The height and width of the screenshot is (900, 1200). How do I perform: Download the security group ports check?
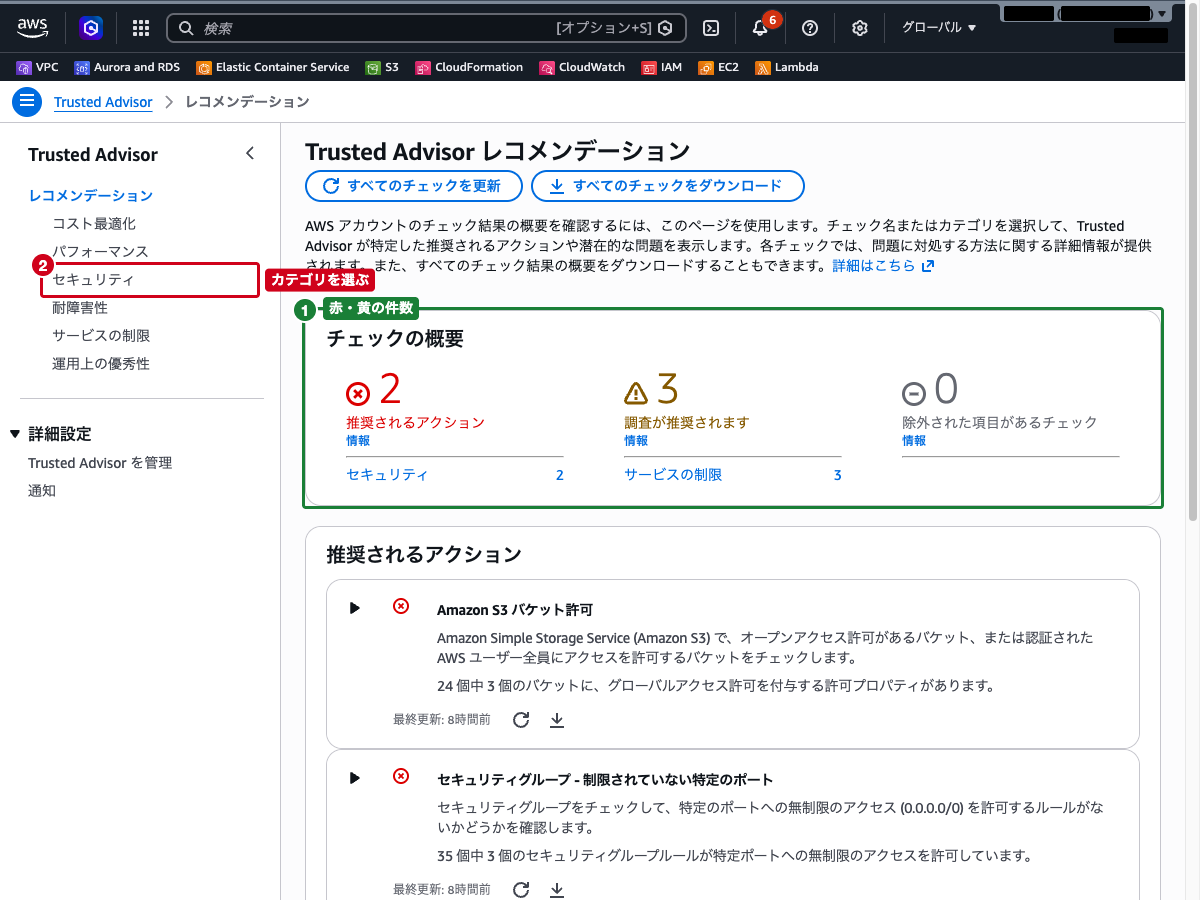pyautogui.click(x=558, y=889)
